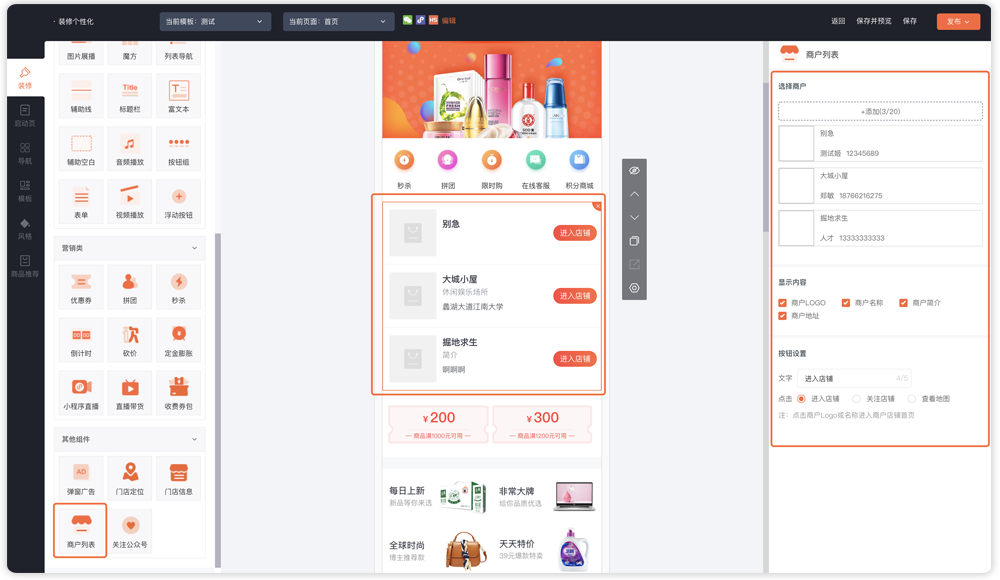Click the 按钮设置 text input field
Image resolution: width=1000 pixels, height=580 pixels.
click(854, 379)
